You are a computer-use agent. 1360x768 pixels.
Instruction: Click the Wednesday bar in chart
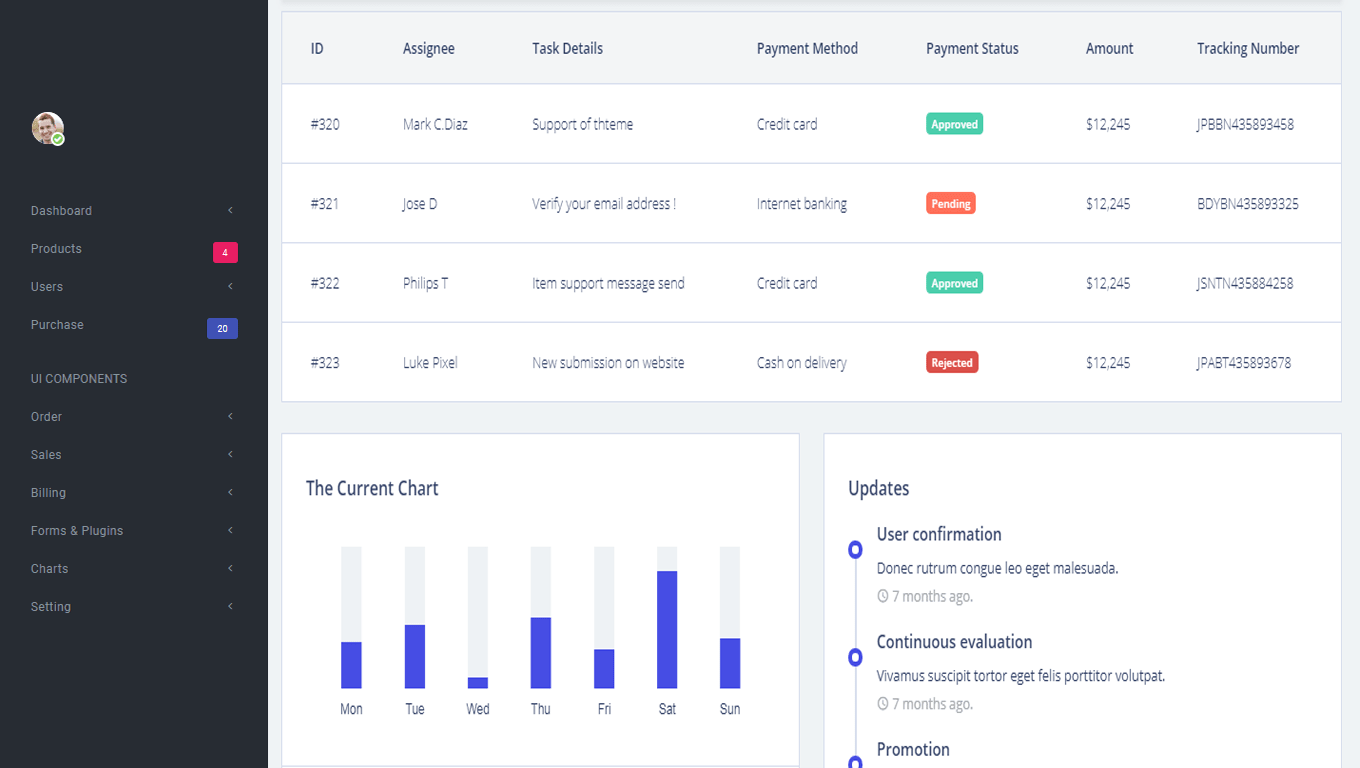pos(478,683)
